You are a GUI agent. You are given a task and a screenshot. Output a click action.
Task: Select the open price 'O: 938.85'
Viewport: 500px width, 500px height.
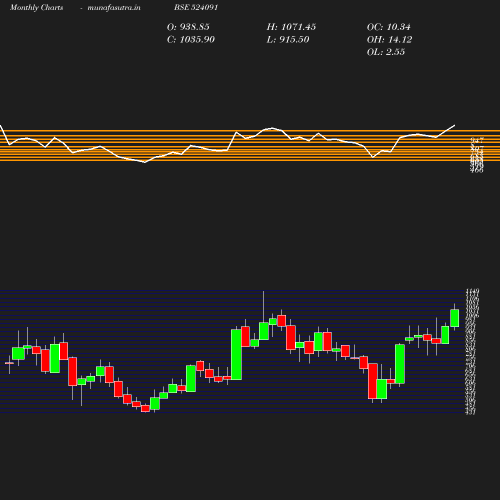pos(188,27)
